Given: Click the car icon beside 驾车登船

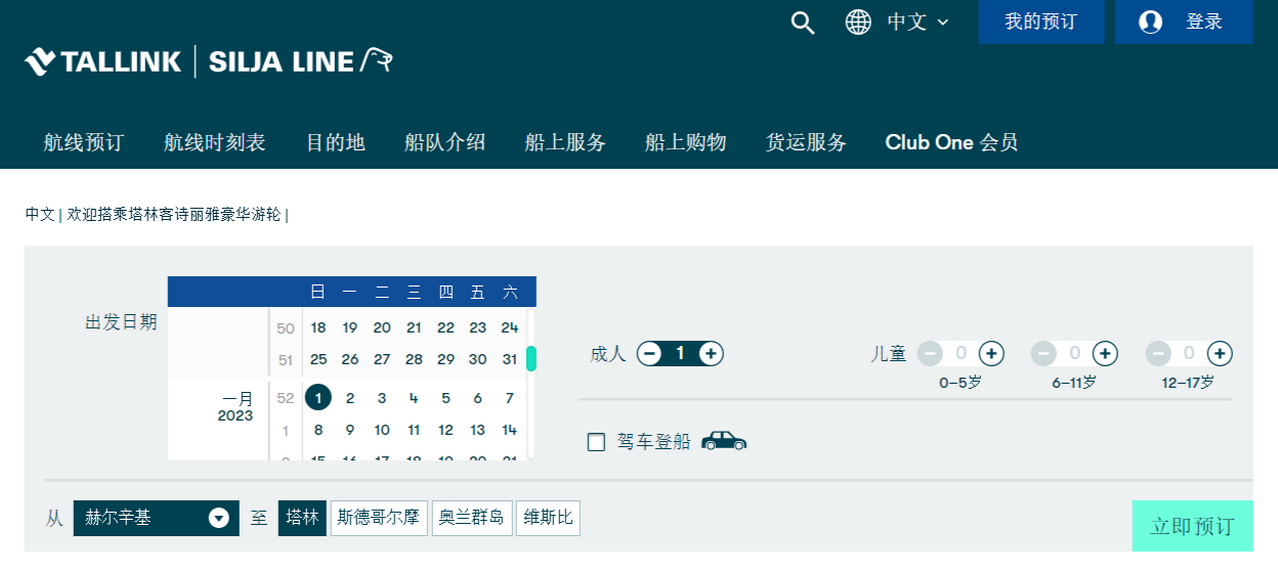Looking at the screenshot, I should [x=725, y=440].
